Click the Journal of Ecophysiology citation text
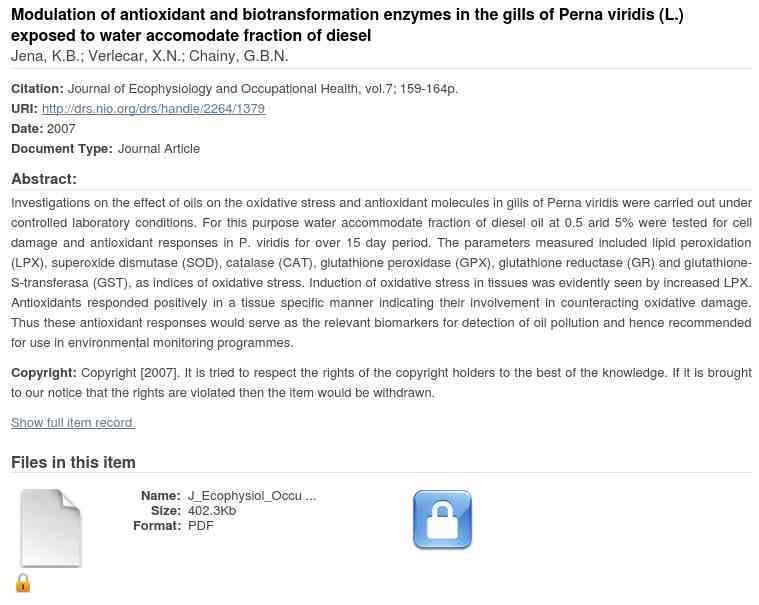Screen dimensions: 759x605 262,89
